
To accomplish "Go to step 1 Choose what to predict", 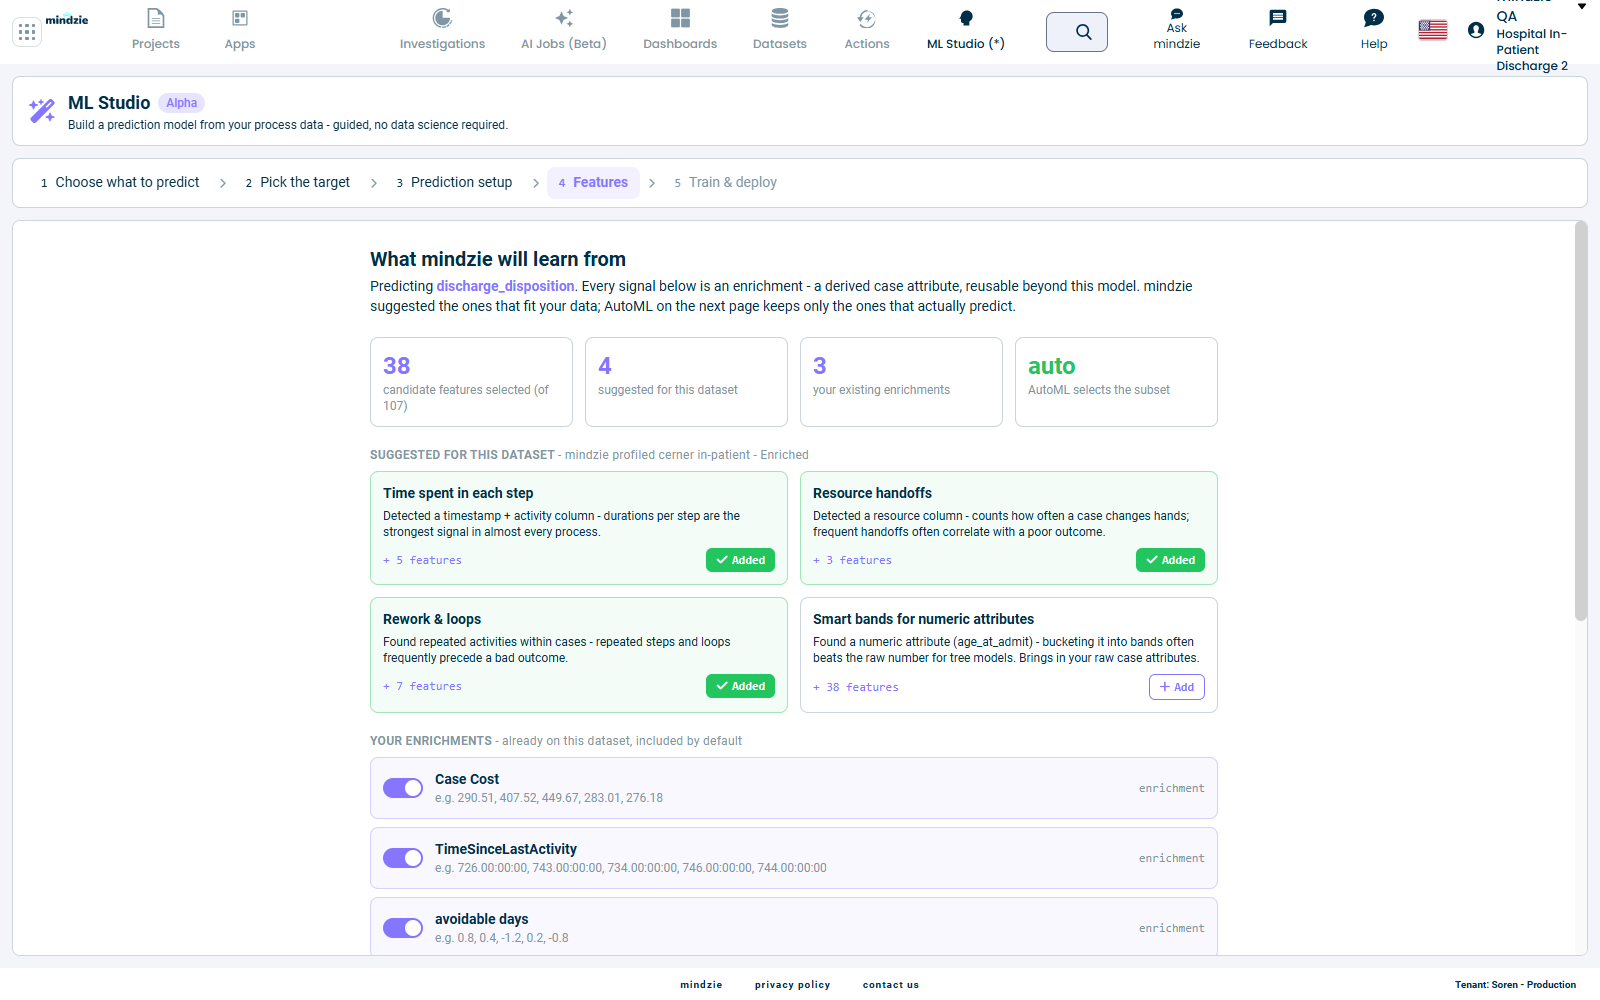I will 120,183.
